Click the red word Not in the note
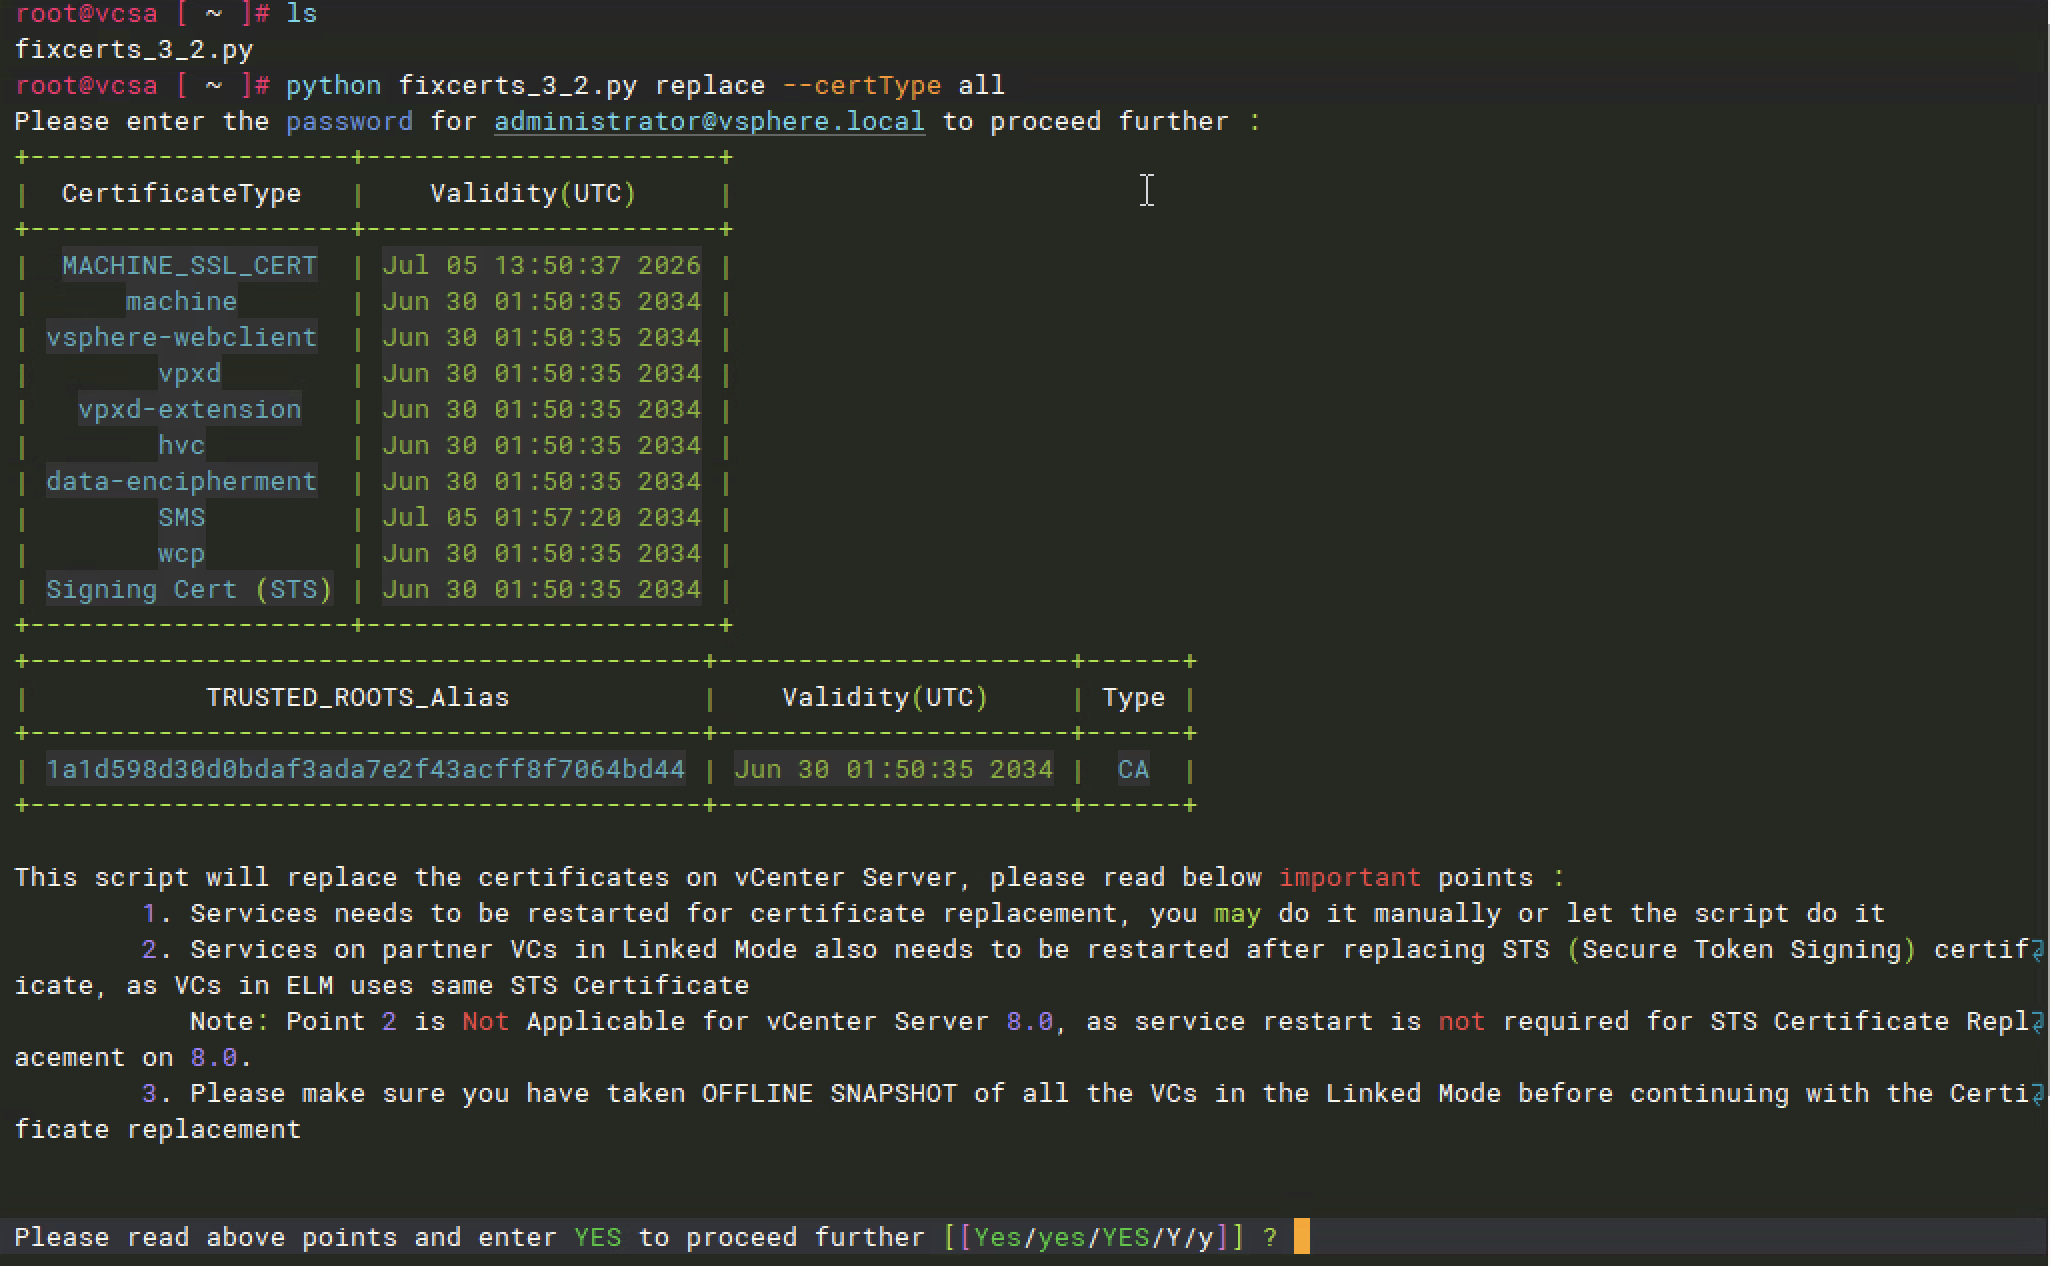 485,1022
